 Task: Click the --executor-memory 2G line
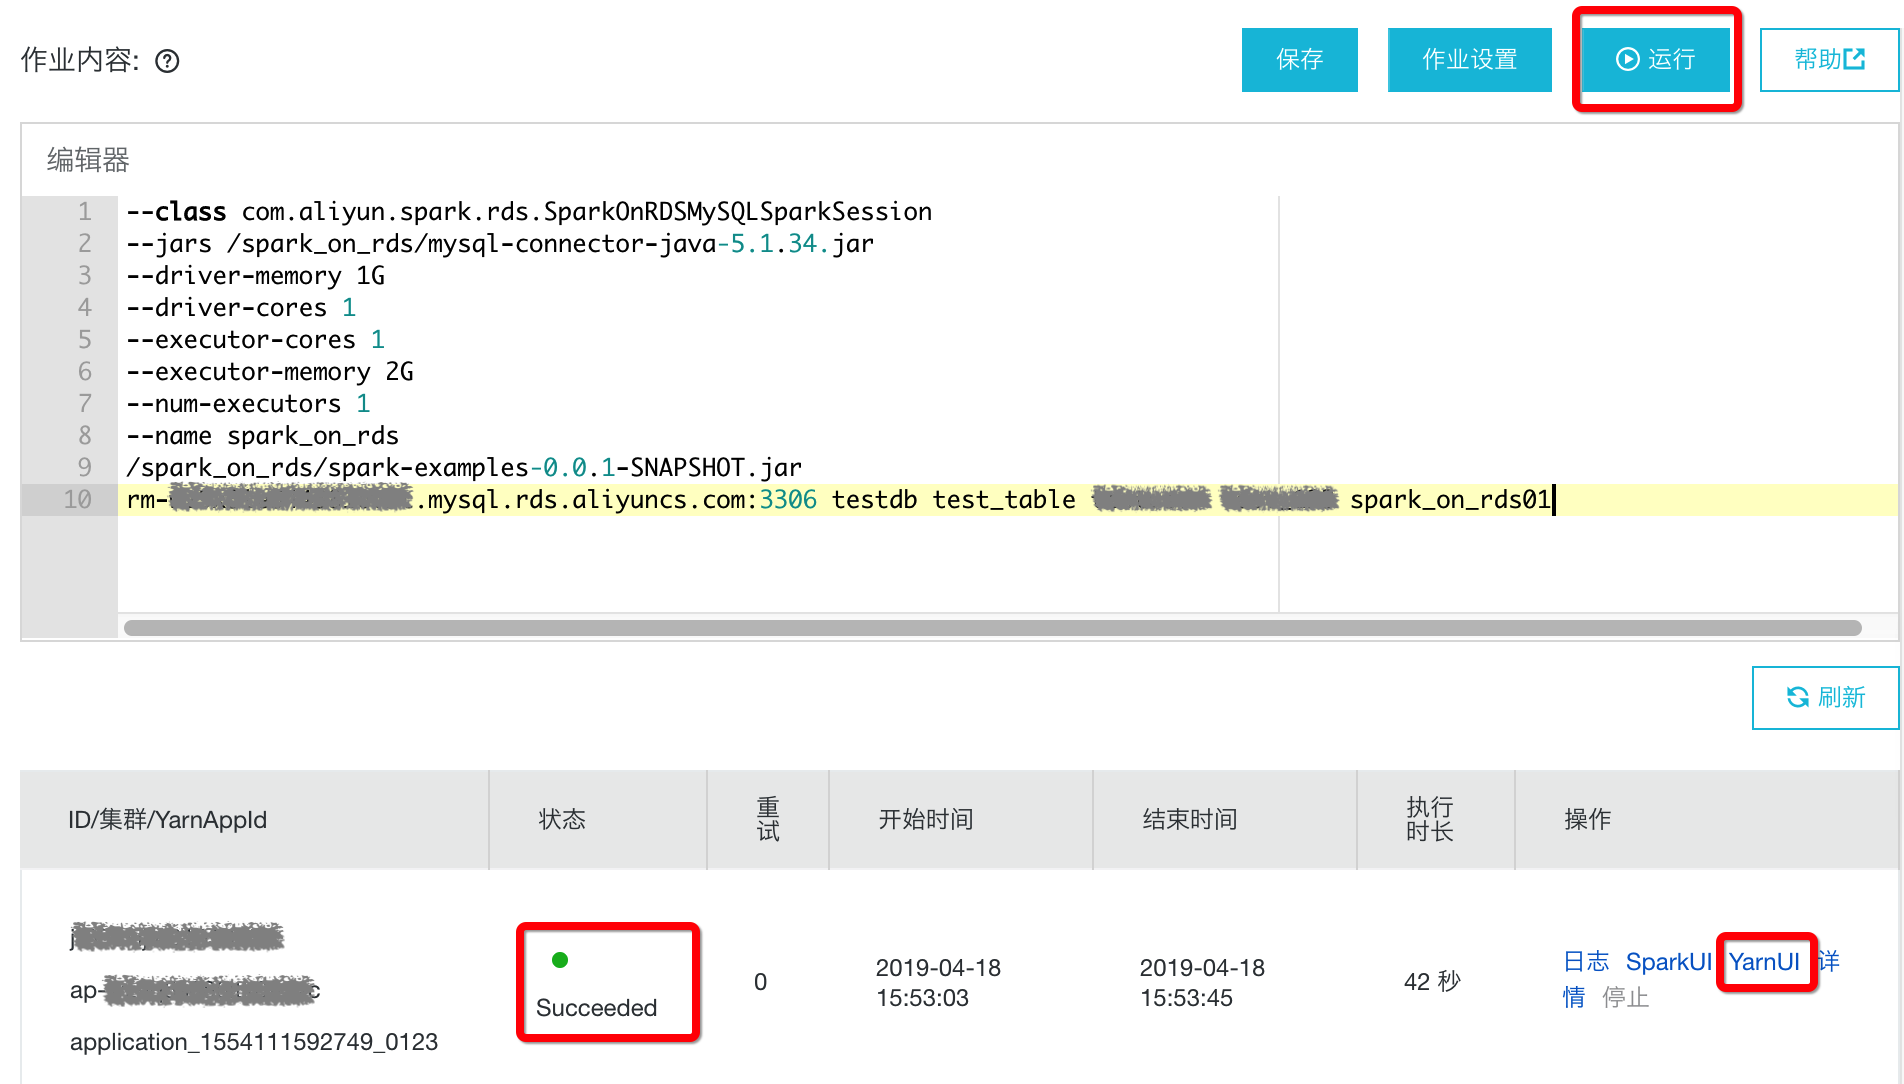270,372
